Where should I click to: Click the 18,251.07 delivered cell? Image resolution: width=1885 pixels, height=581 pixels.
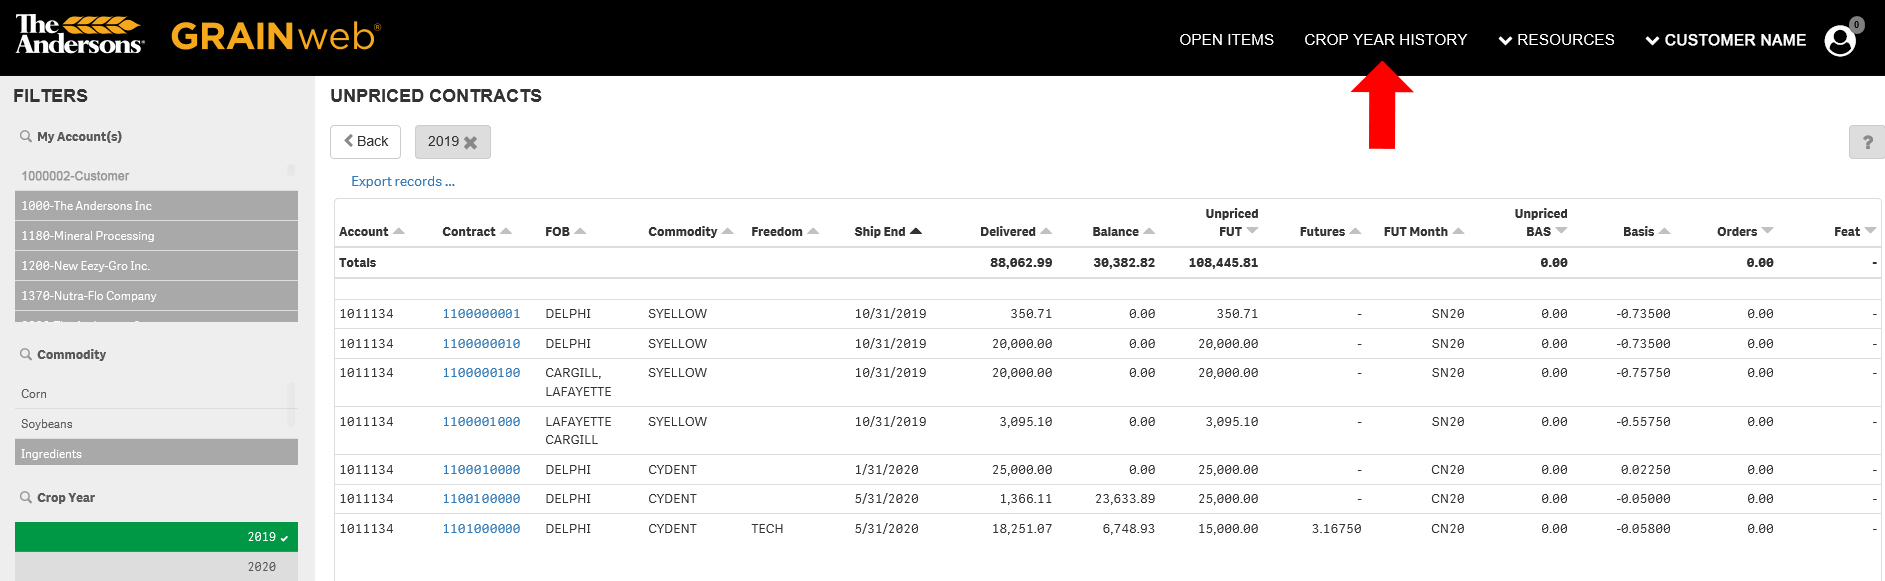(1022, 529)
